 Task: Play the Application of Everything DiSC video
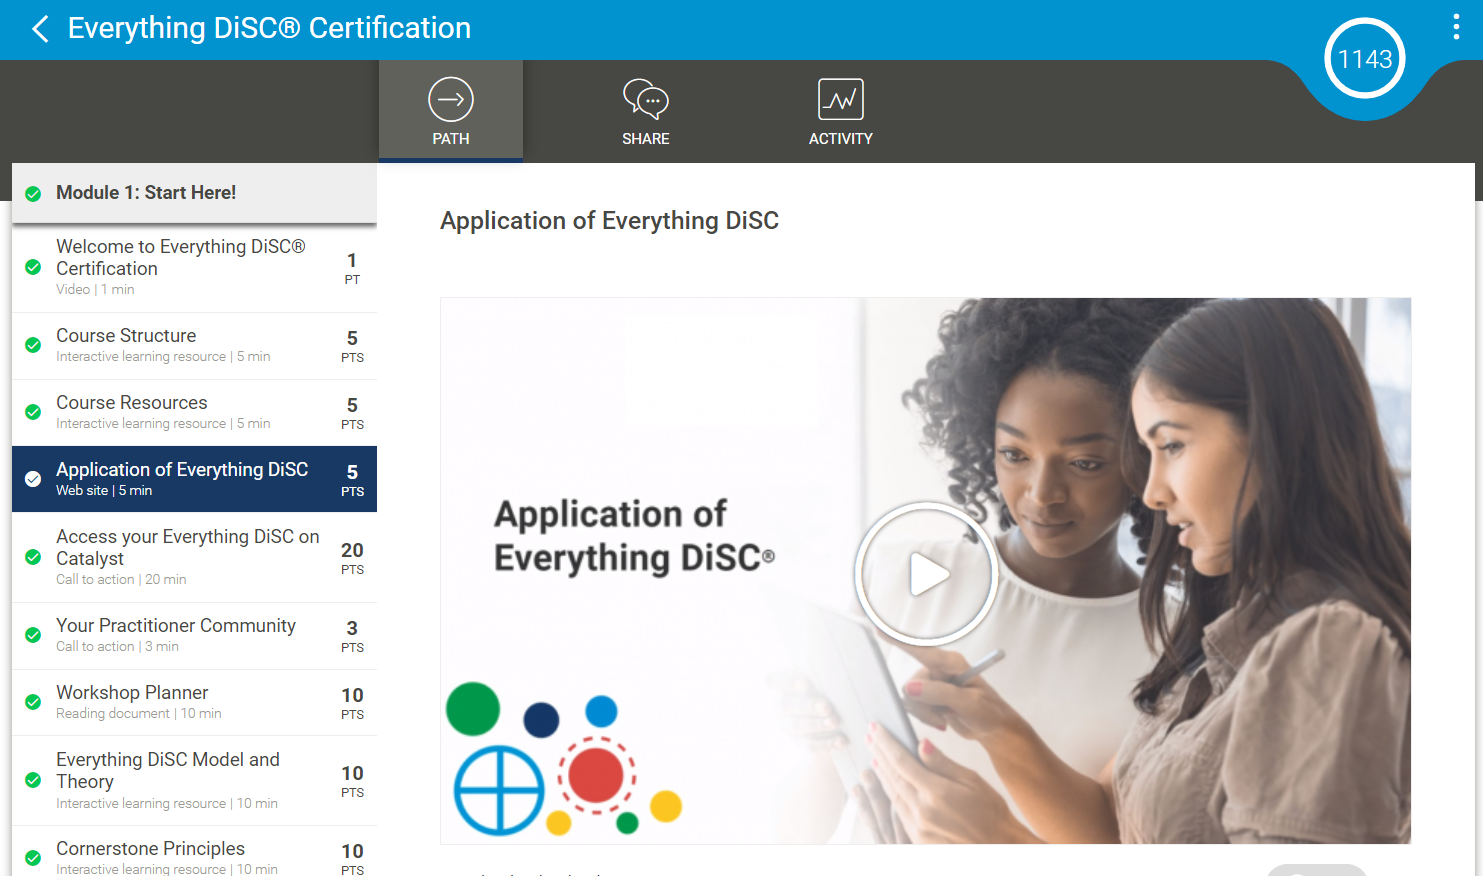pos(926,573)
